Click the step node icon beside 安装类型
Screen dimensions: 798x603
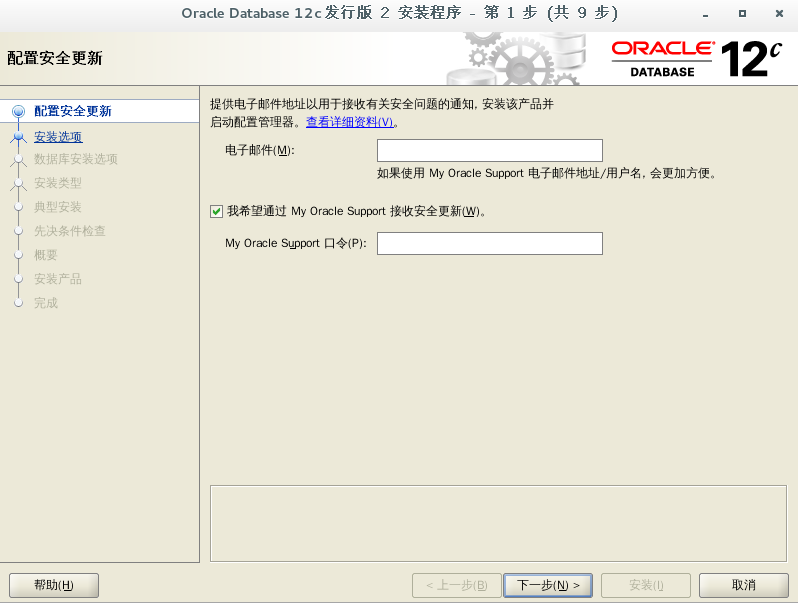pos(18,183)
